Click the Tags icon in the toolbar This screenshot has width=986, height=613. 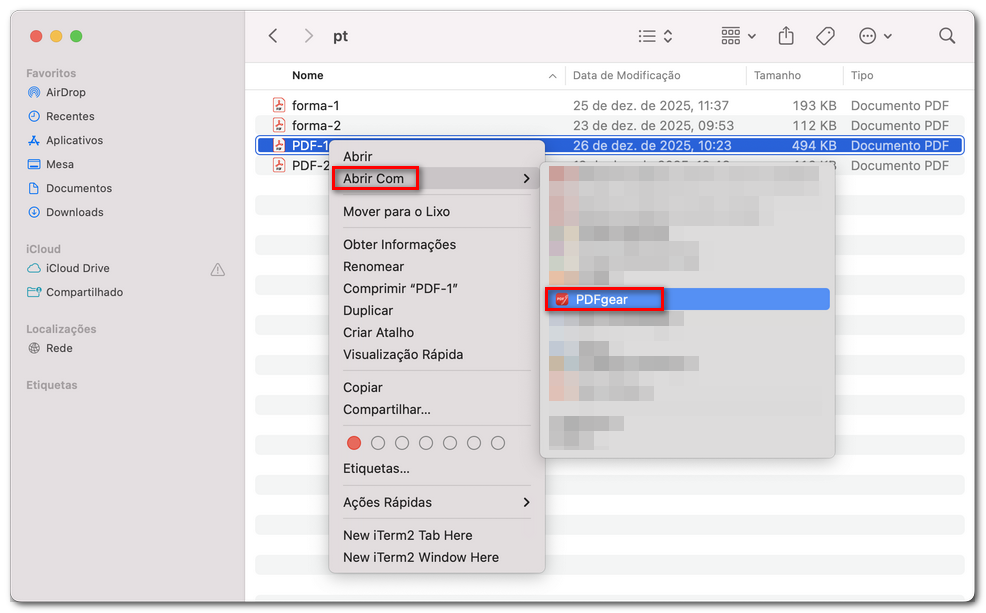point(825,35)
